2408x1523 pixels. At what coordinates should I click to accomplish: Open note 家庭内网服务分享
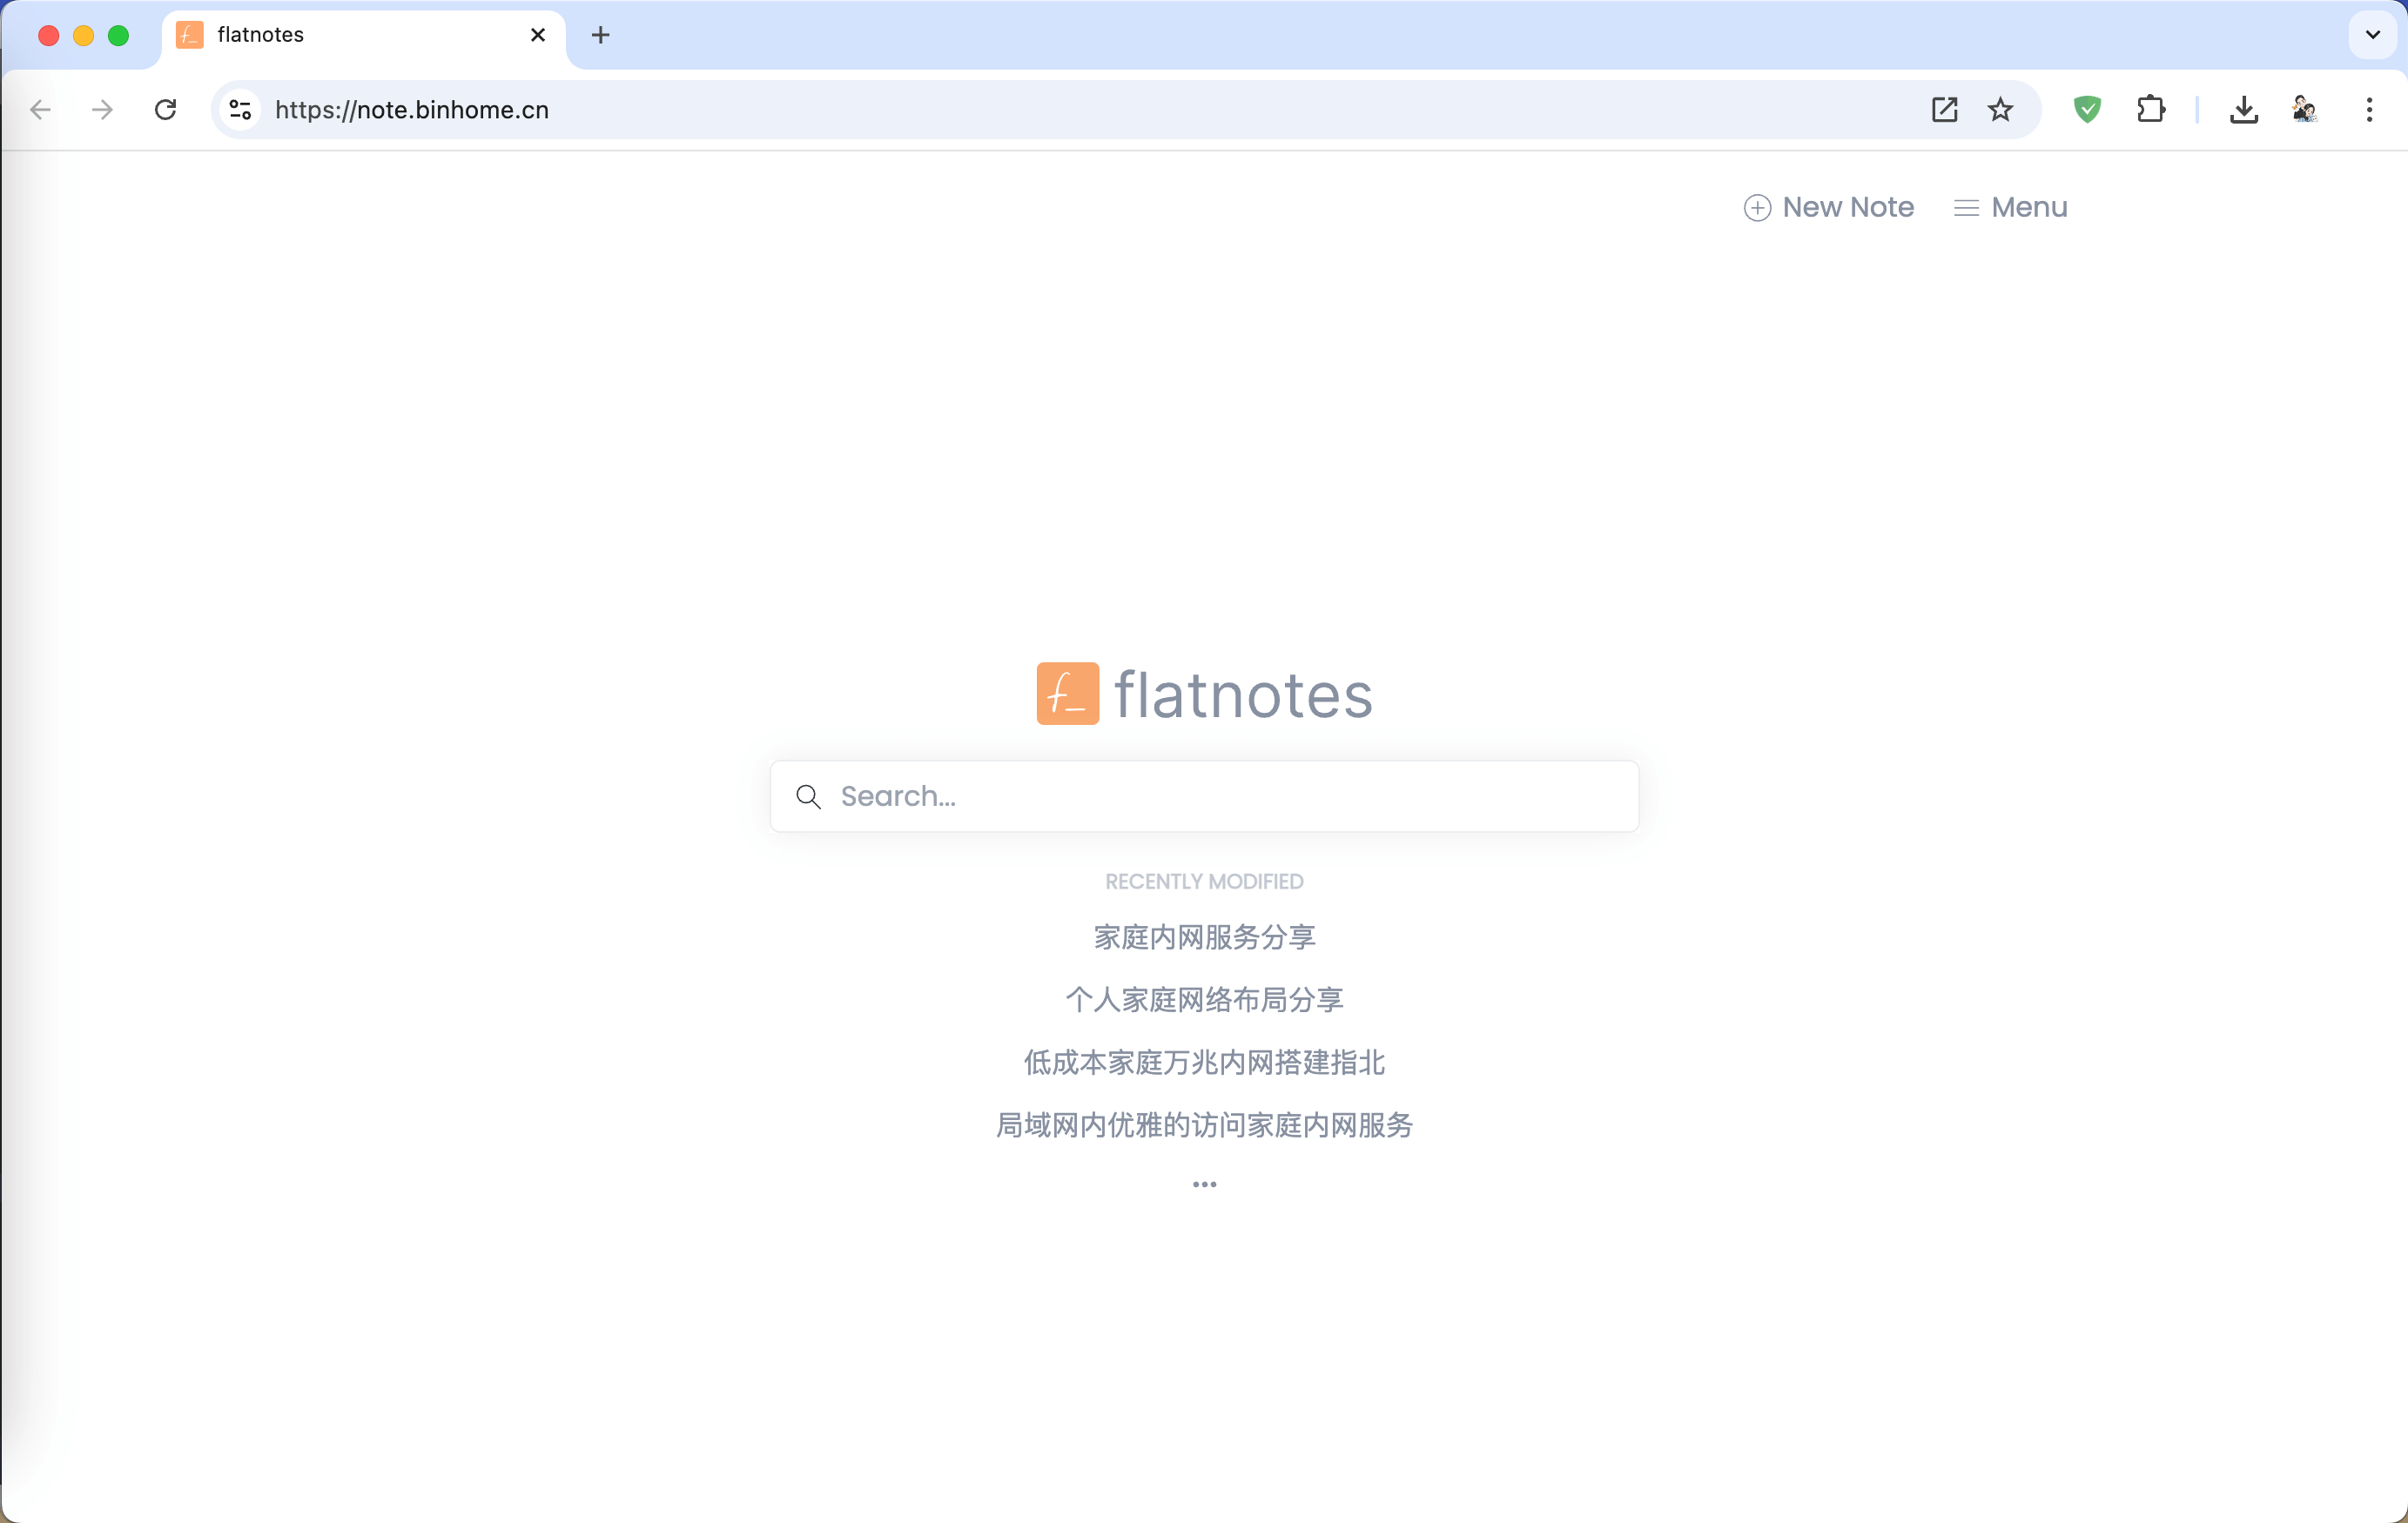1204,937
